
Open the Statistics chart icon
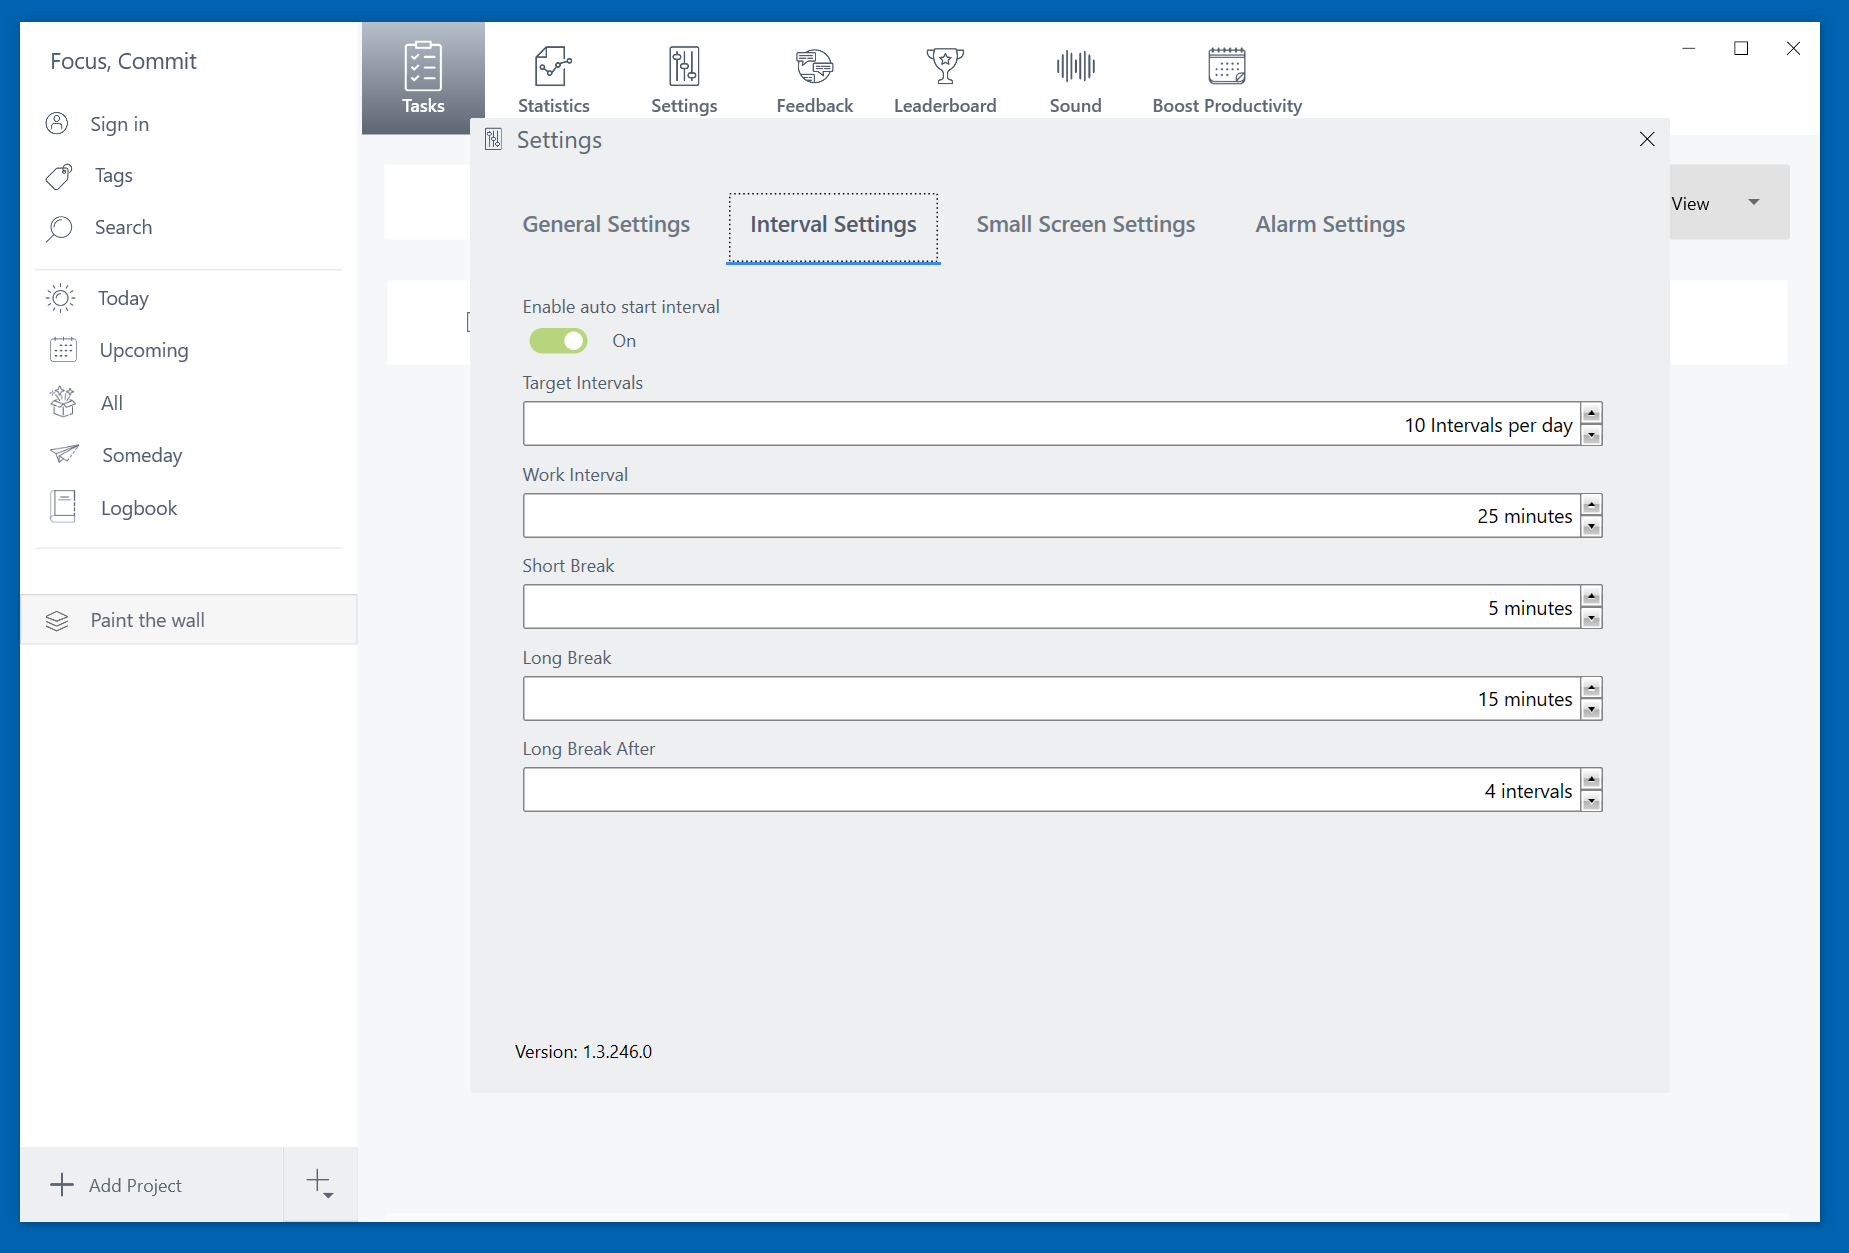[553, 67]
